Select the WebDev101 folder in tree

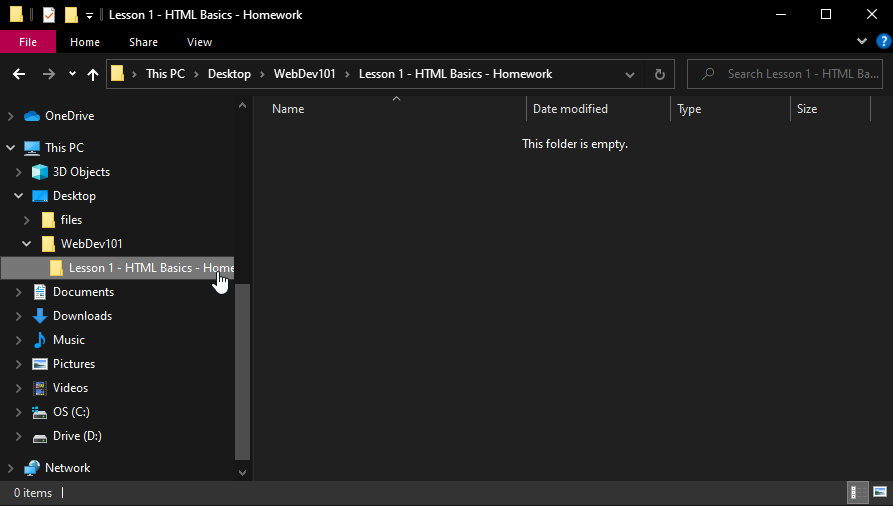91,243
